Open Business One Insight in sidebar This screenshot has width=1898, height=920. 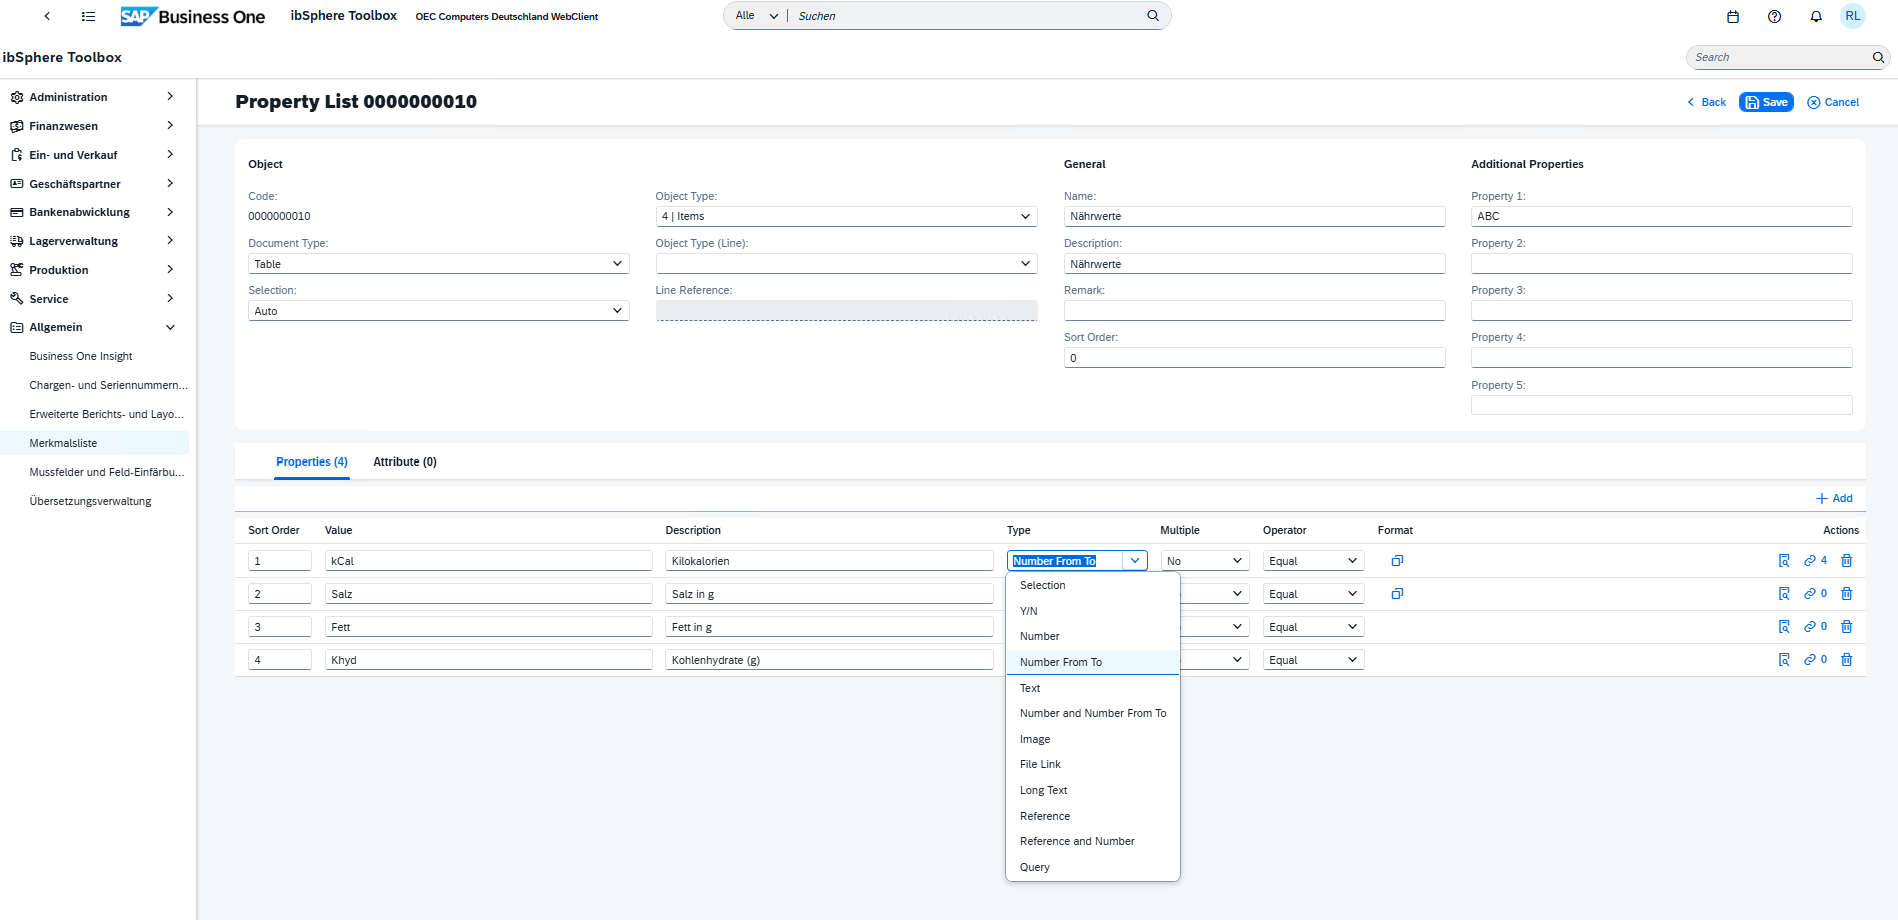(81, 356)
